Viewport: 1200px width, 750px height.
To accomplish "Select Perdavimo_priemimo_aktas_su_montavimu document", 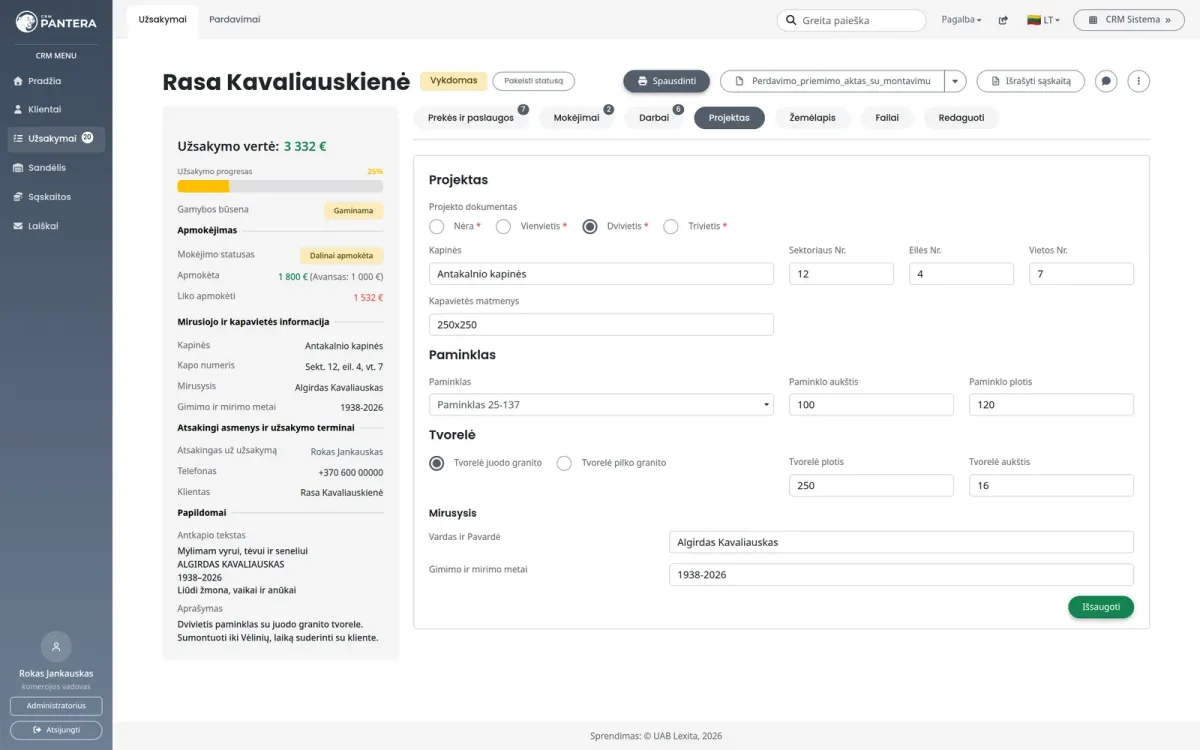I will coord(832,81).
